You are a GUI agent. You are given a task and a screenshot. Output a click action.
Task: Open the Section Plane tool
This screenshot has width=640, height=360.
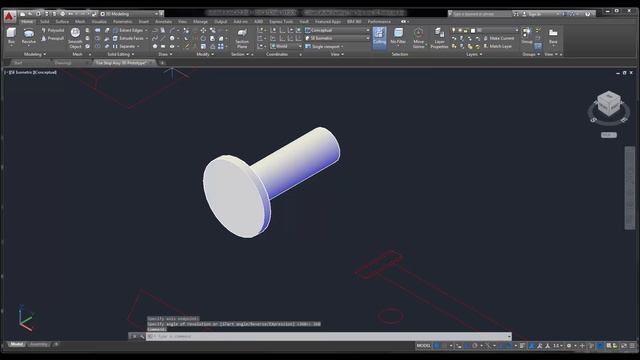[x=242, y=38]
